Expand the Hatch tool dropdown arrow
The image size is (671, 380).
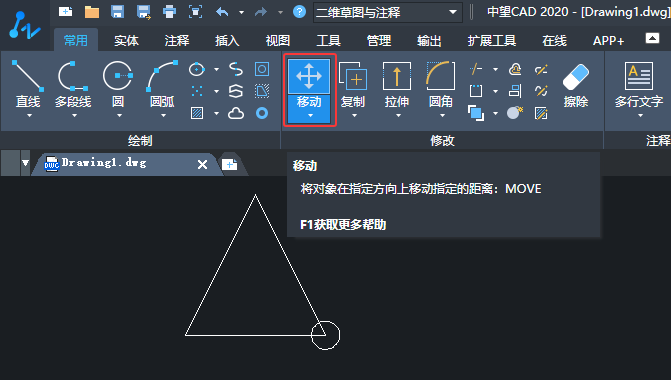pyautogui.click(x=216, y=113)
